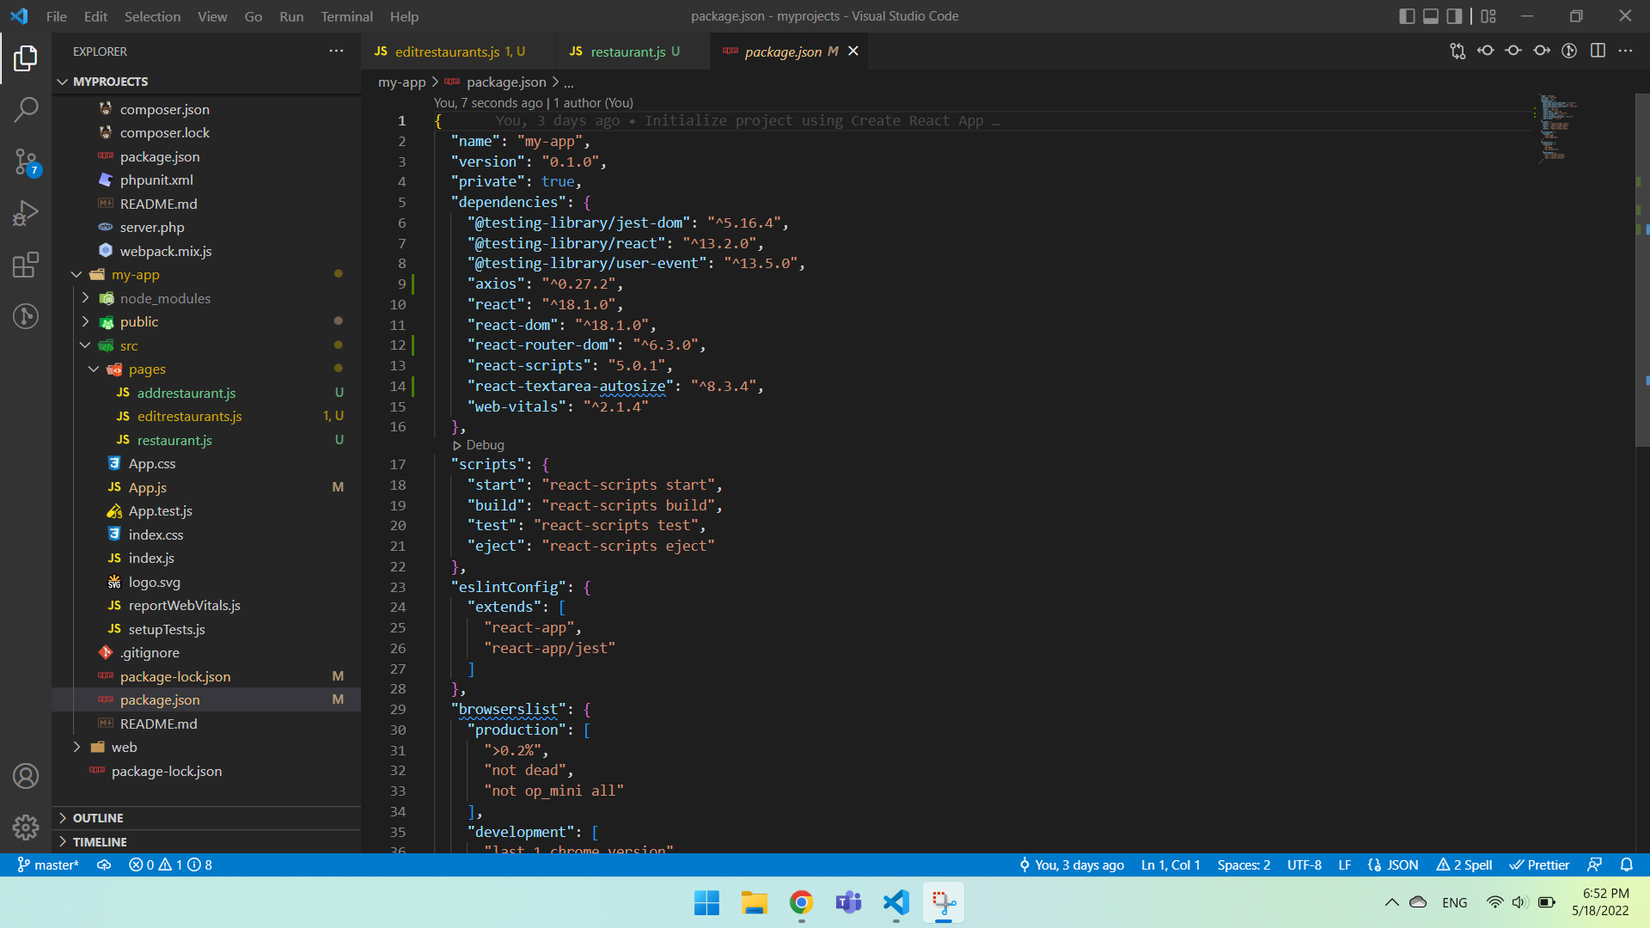Image resolution: width=1650 pixels, height=928 pixels.
Task: Open Source Control view with 7 changes
Action: click(x=26, y=162)
